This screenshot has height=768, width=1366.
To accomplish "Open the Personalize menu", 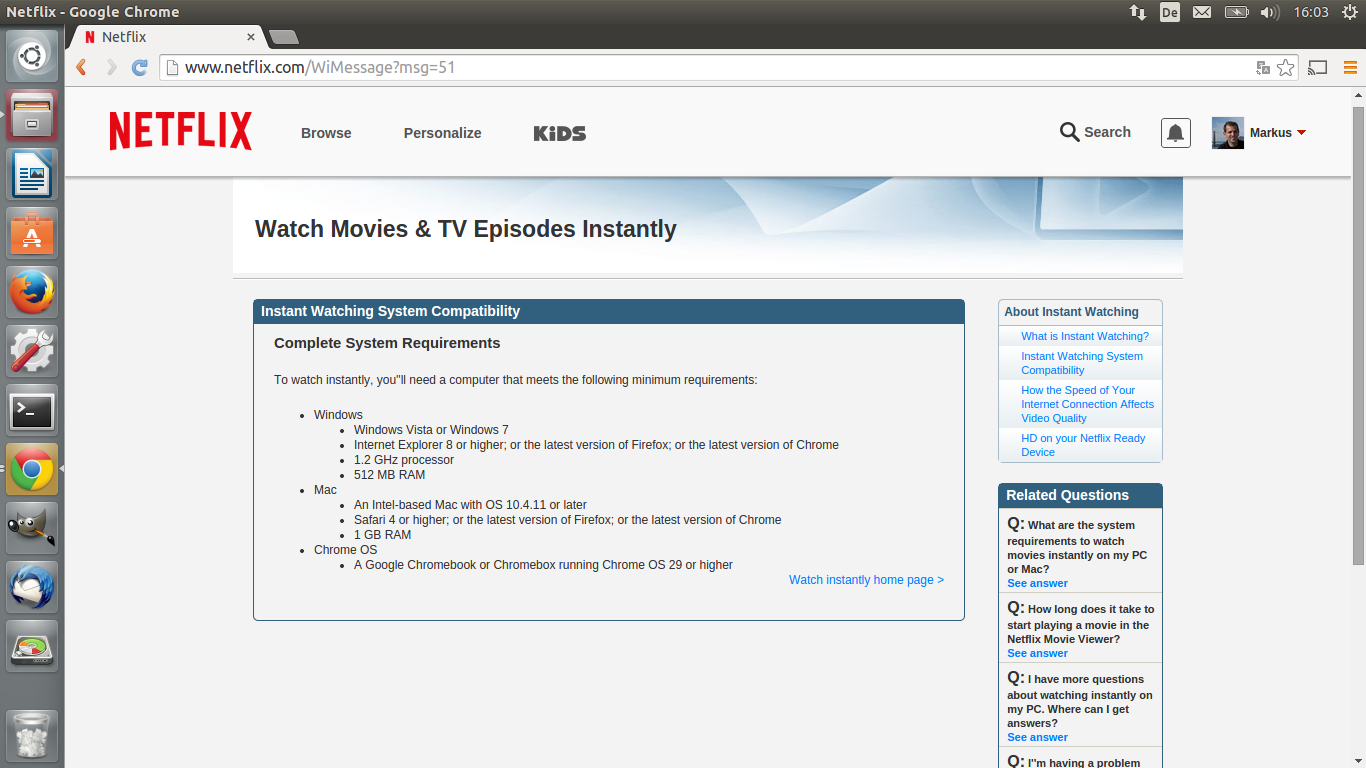I will tap(442, 133).
